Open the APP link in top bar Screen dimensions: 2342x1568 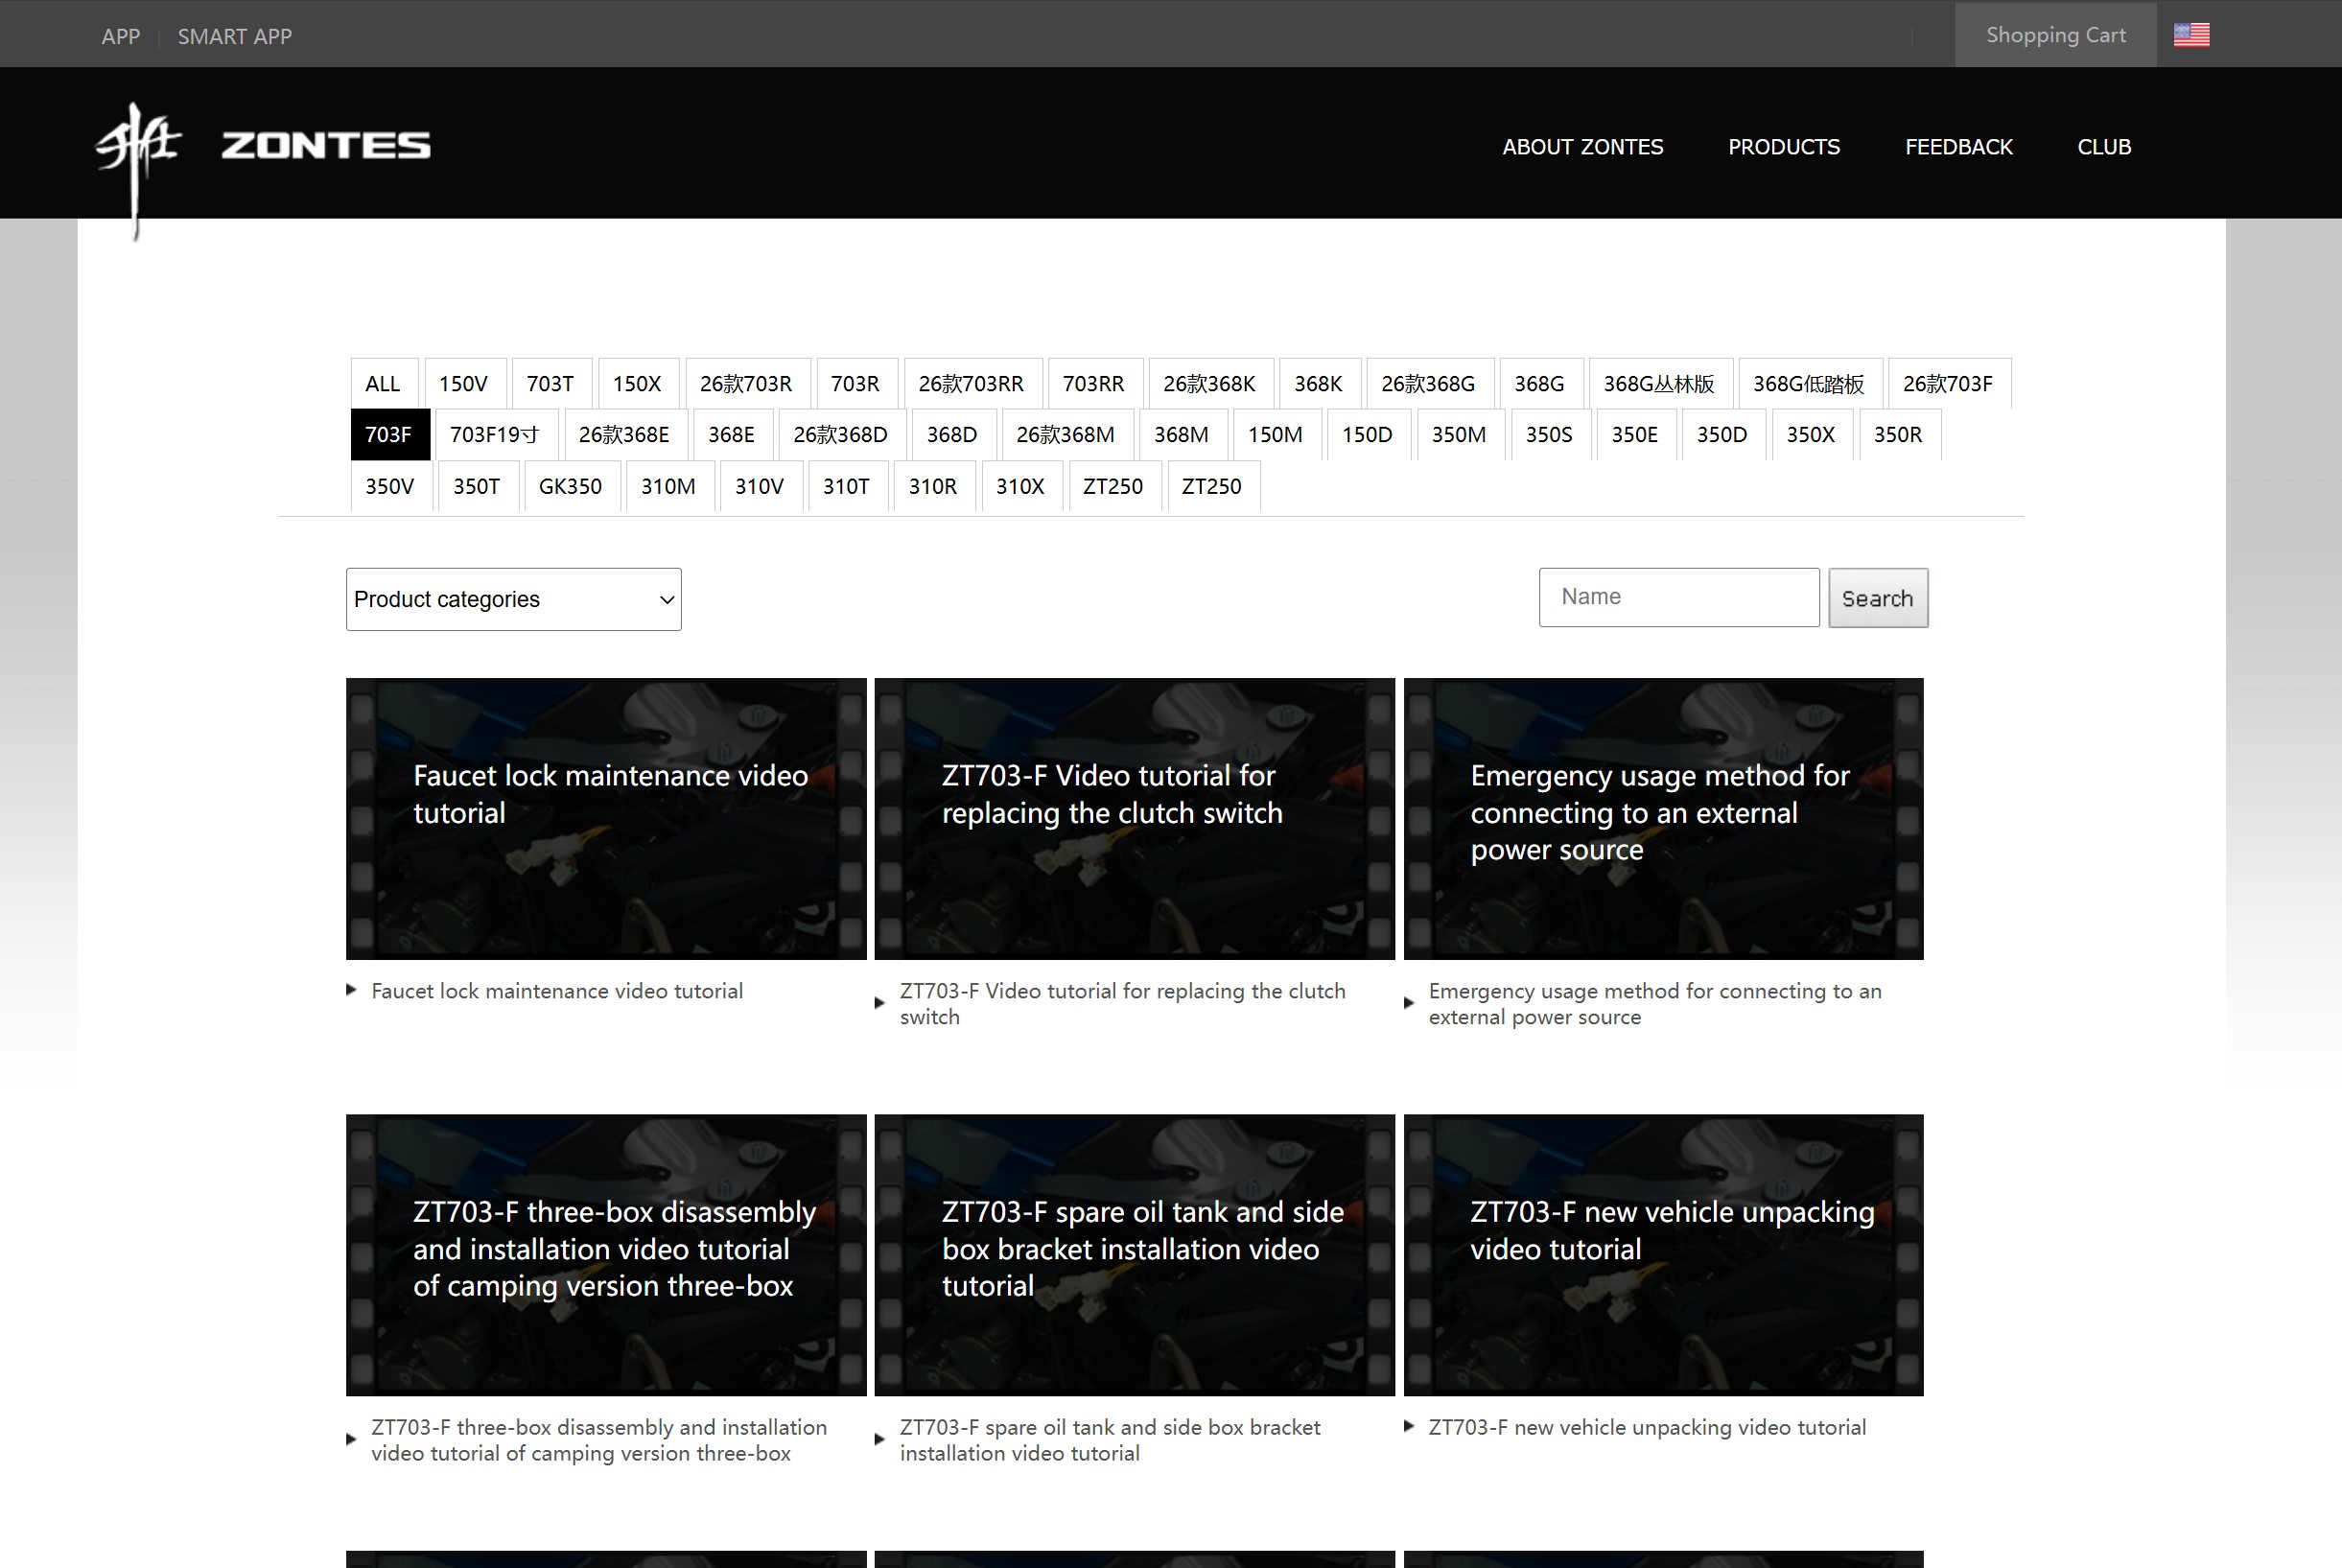click(121, 36)
